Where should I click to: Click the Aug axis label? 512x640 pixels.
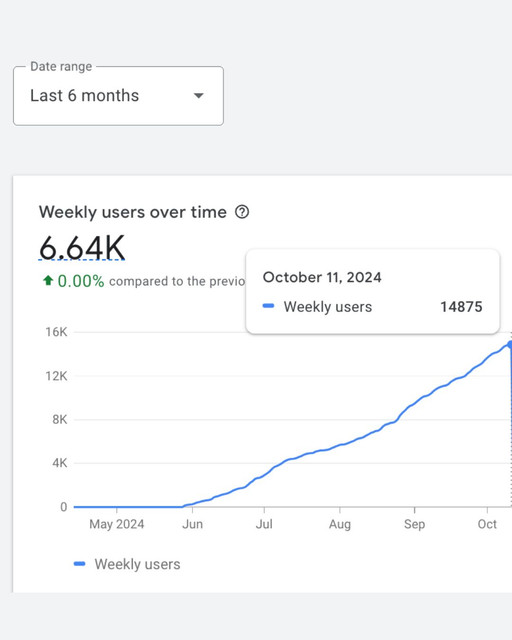point(340,524)
